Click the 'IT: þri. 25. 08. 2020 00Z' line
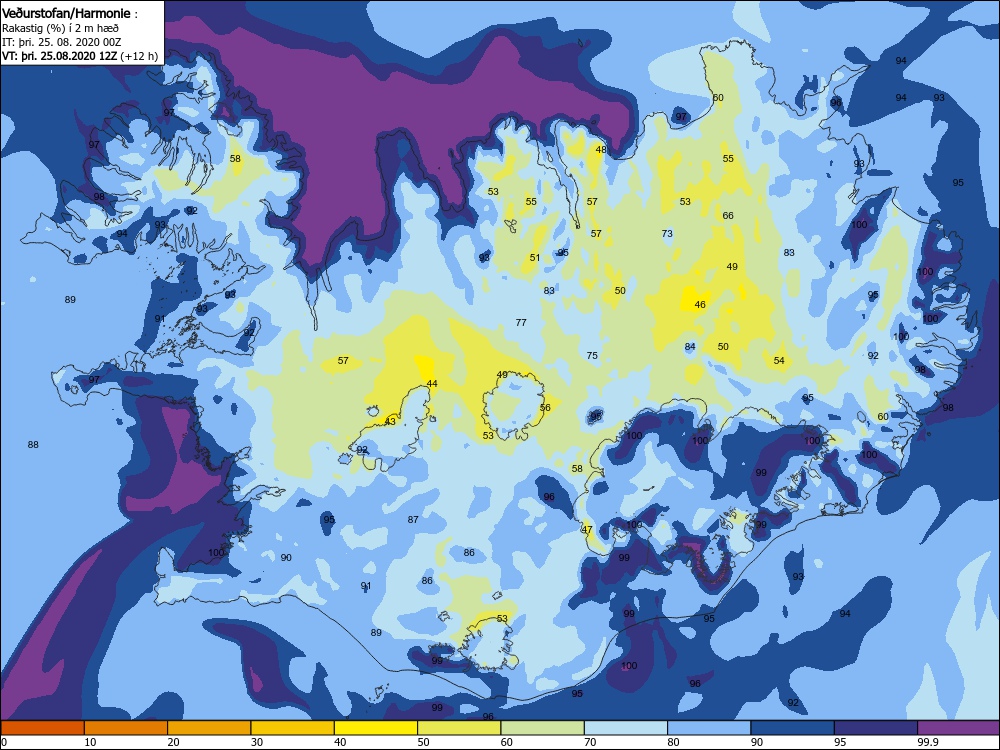This screenshot has width=1000, height=750. [61, 42]
